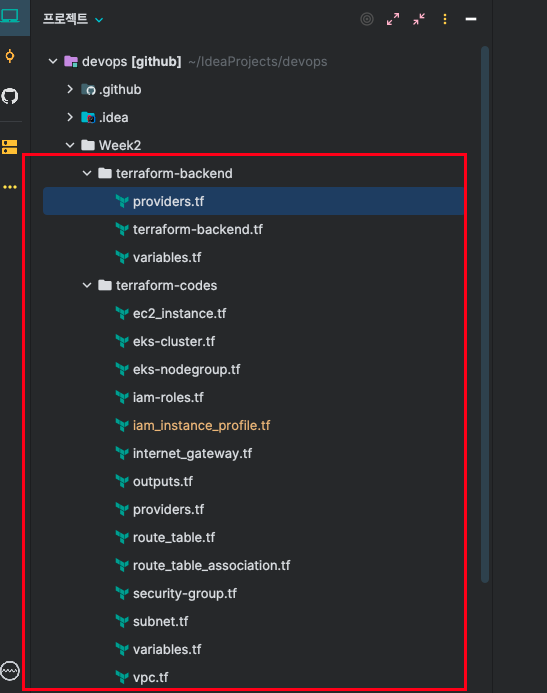This screenshot has width=547, height=693.
Task: Select providers.tf under terraform-backend
Action: (x=253, y=201)
